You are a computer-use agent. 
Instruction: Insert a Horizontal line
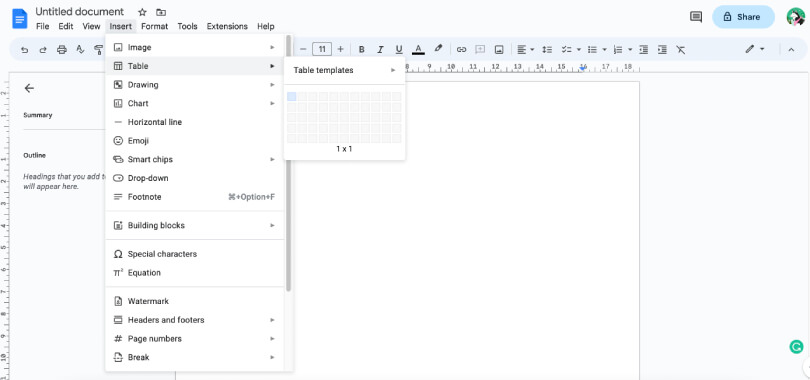195,122
